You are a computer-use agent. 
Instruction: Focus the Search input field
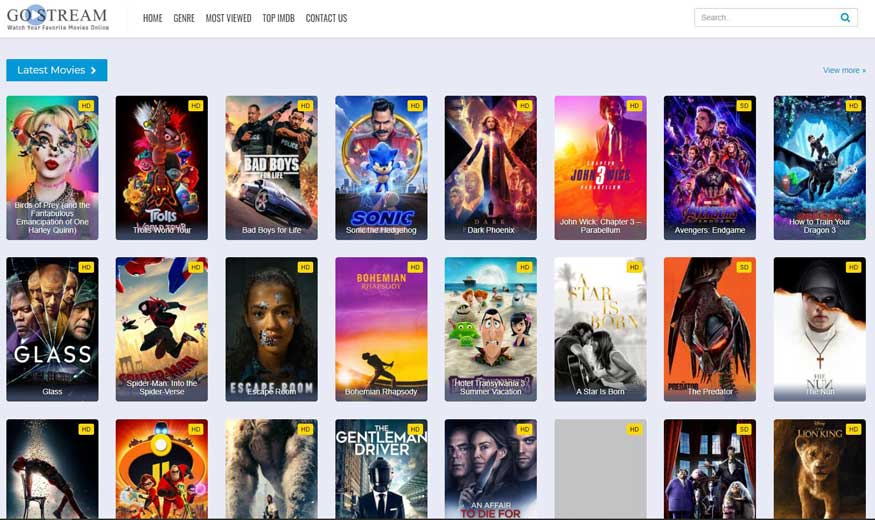pyautogui.click(x=767, y=18)
